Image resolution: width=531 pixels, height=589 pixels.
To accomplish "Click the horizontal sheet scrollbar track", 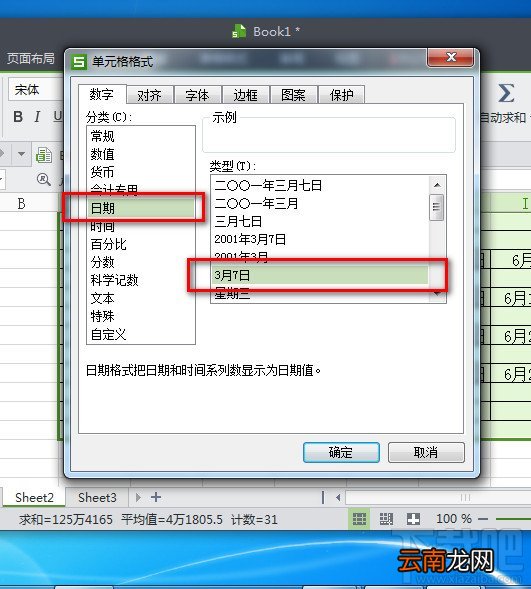I will (x=438, y=498).
